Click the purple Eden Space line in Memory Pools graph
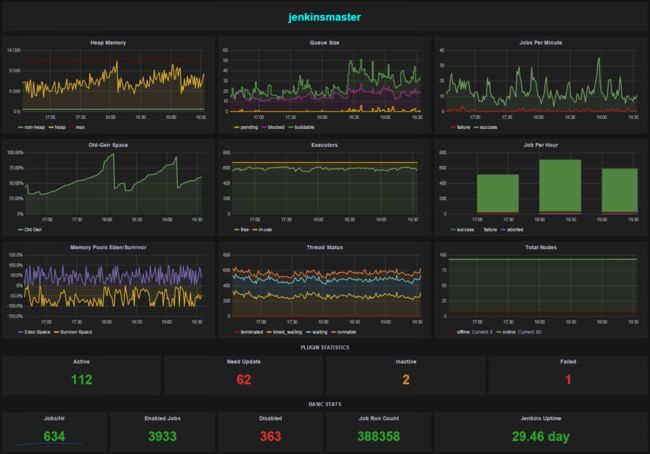The height and width of the screenshot is (454, 650). pyautogui.click(x=113, y=275)
